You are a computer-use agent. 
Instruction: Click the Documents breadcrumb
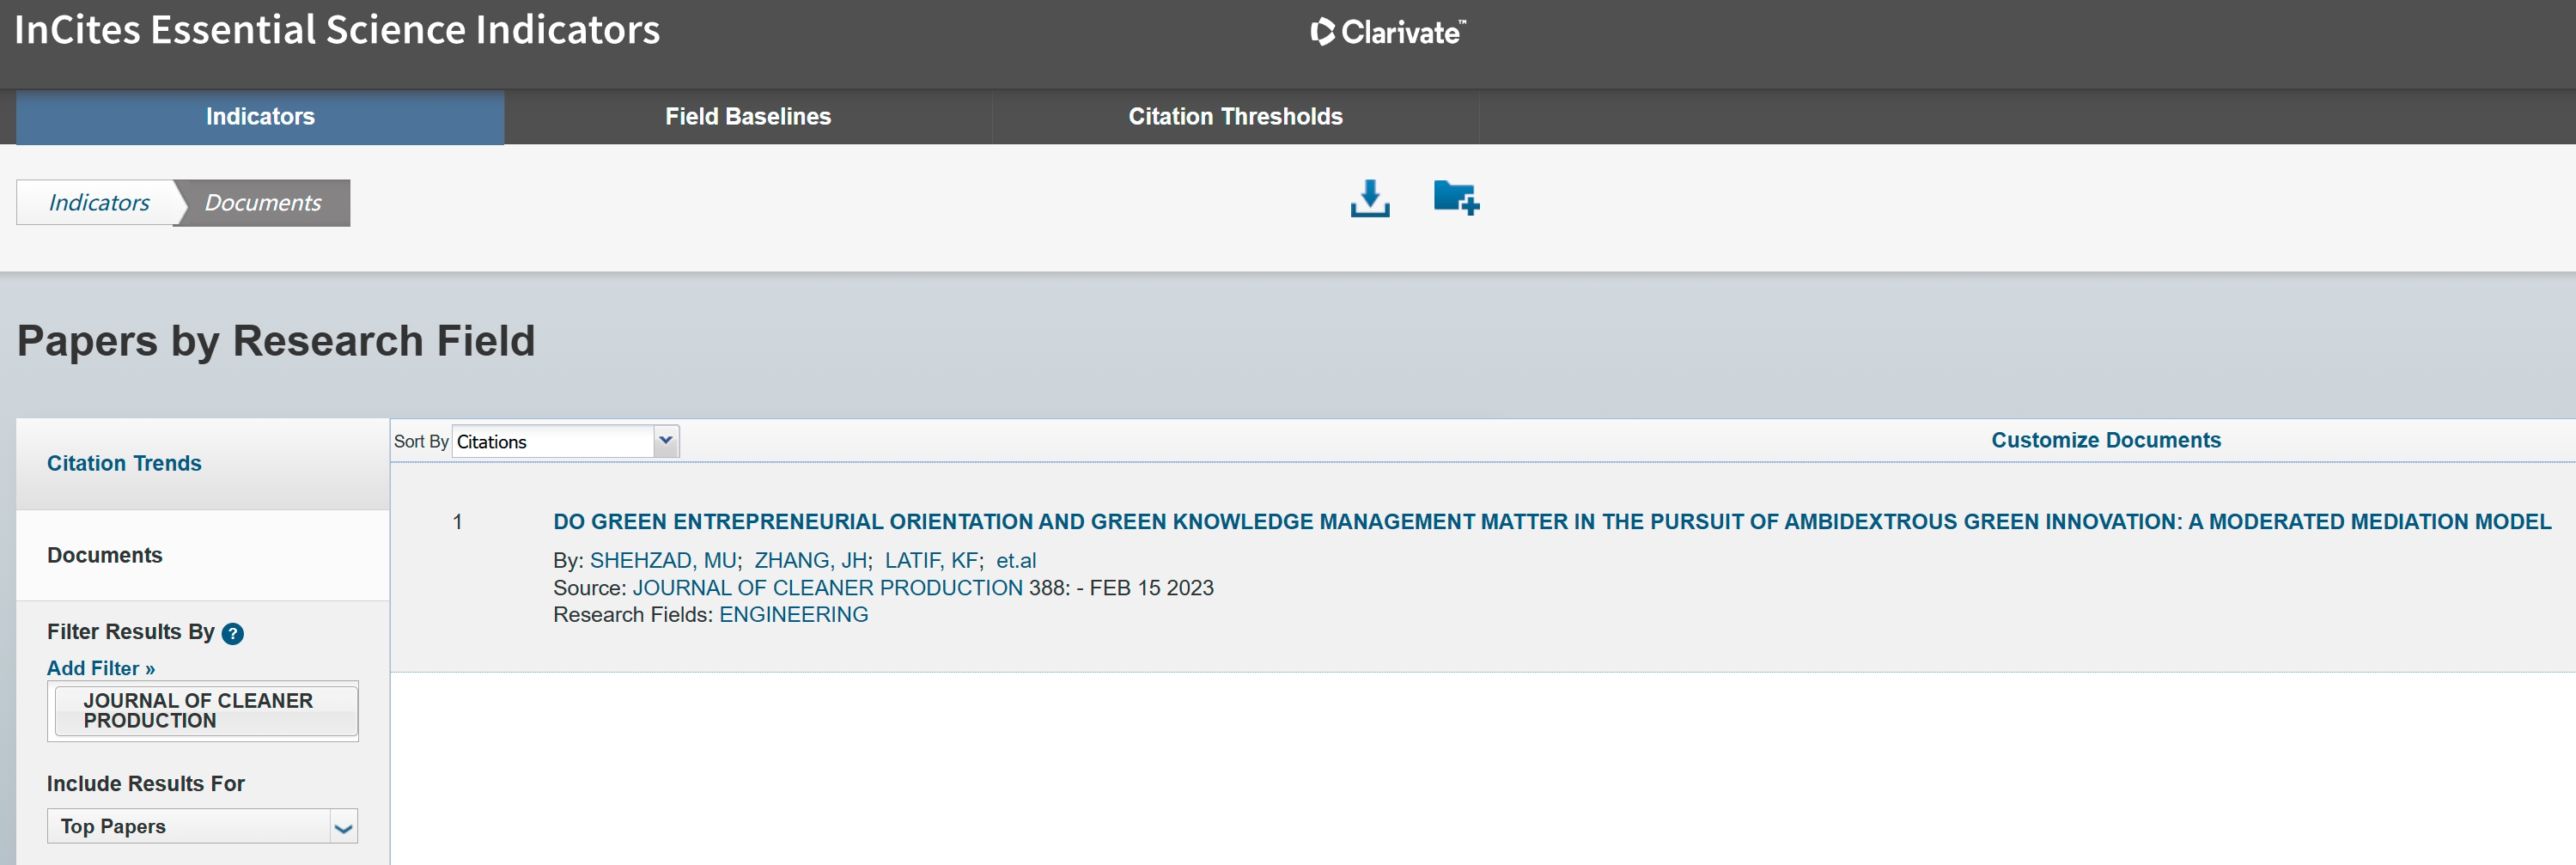pos(263,203)
